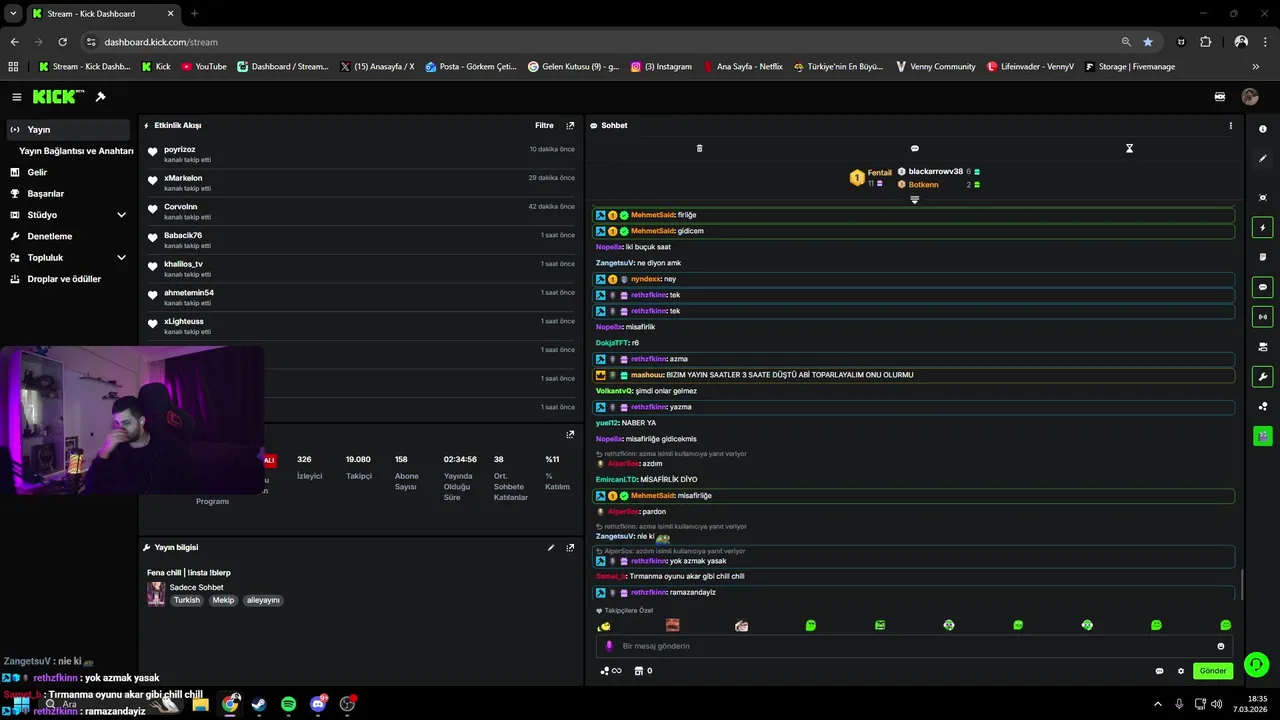Toggle the broadcast signal panel in right sidebar
The image size is (1280, 720).
point(1262,317)
